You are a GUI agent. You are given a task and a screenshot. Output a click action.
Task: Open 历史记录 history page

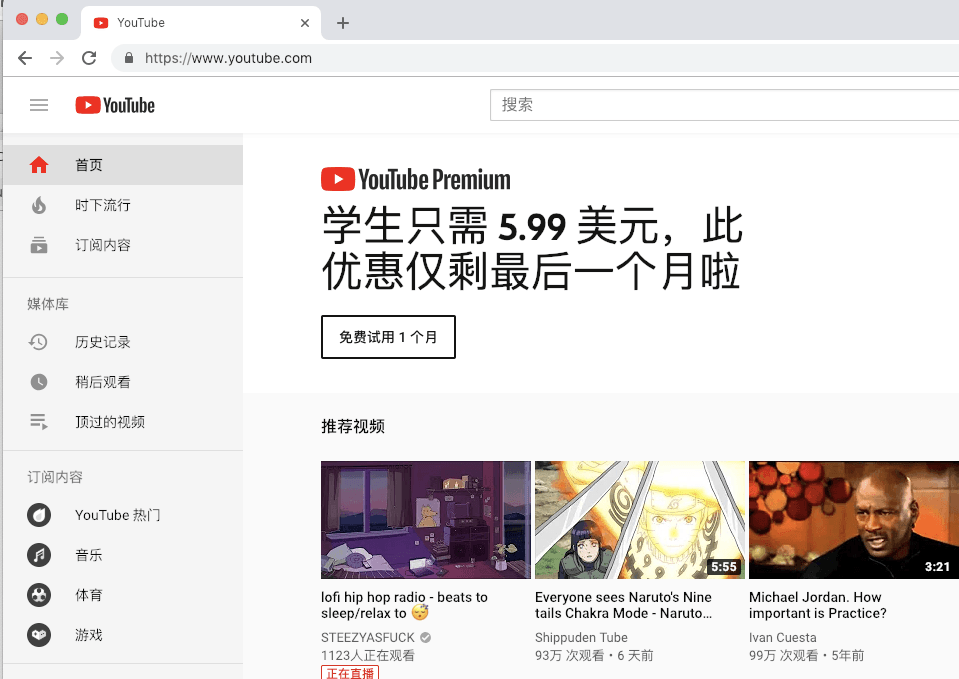[x=123, y=342]
